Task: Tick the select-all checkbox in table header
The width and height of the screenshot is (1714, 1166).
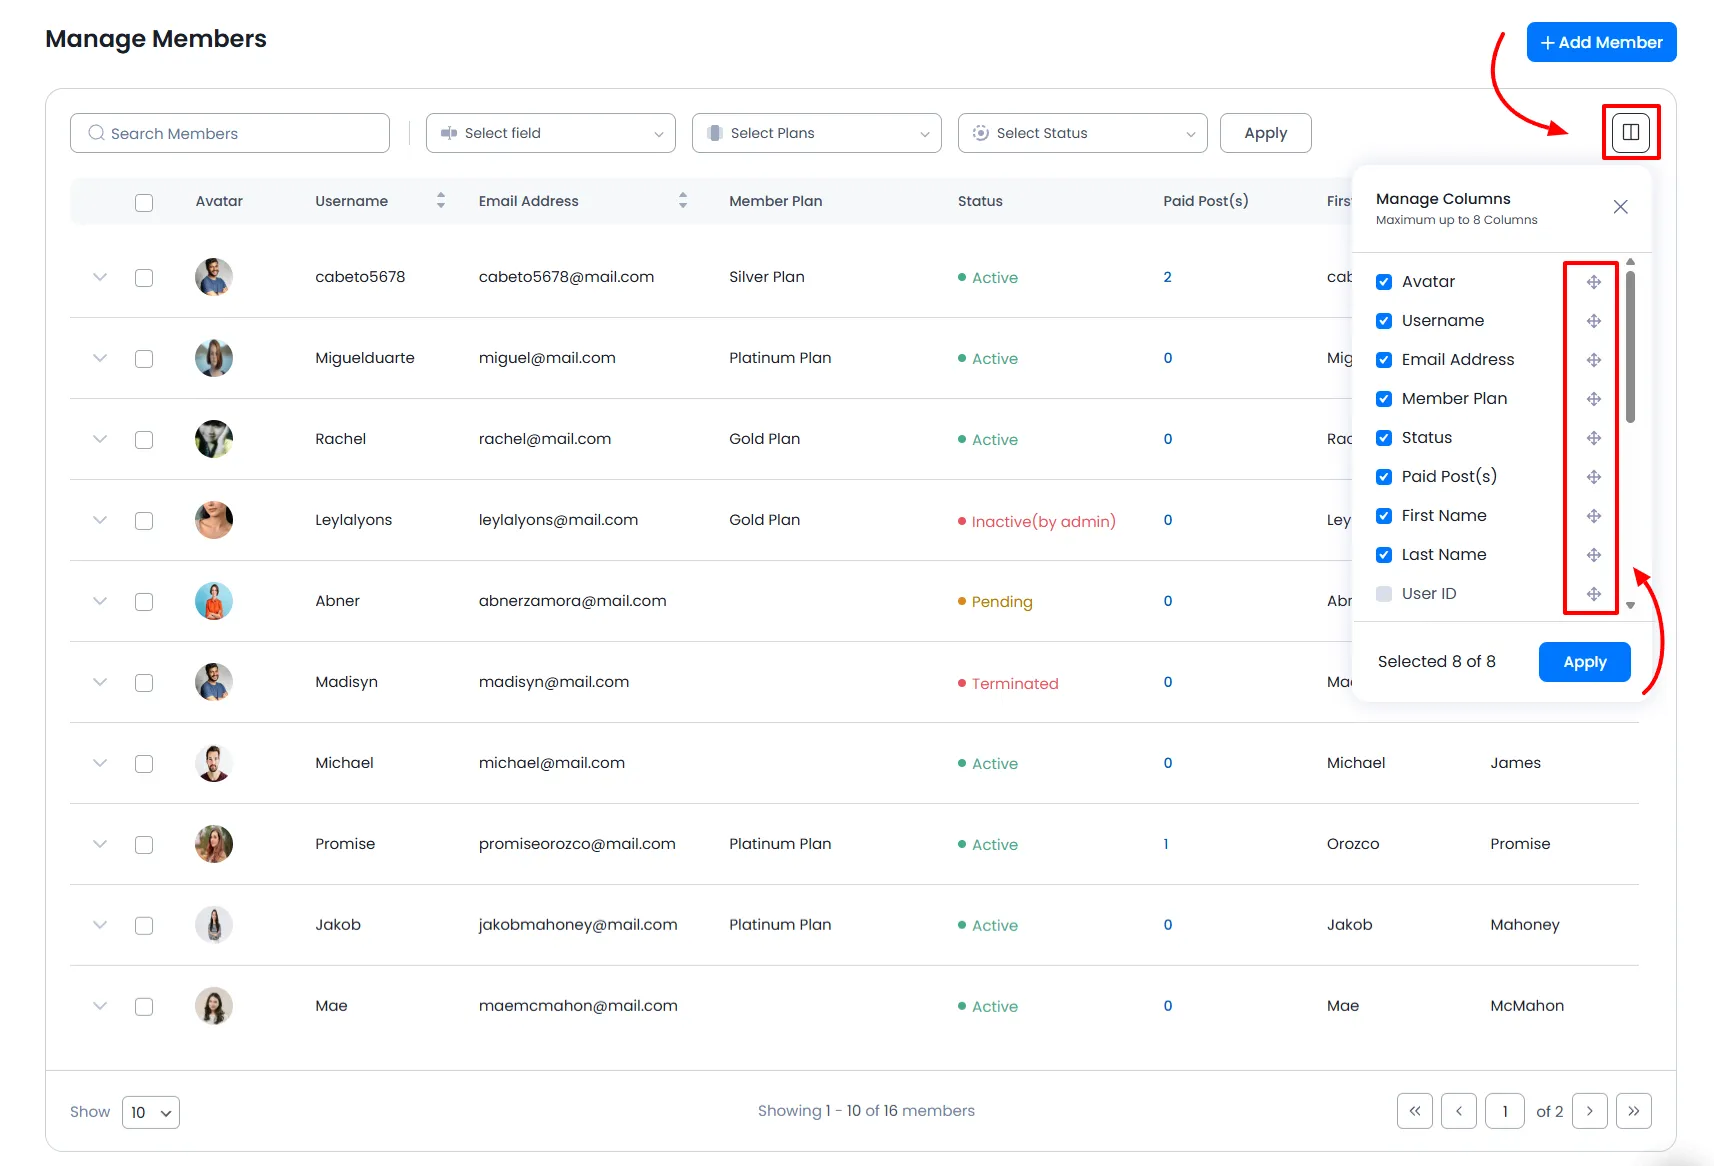Action: (x=144, y=202)
